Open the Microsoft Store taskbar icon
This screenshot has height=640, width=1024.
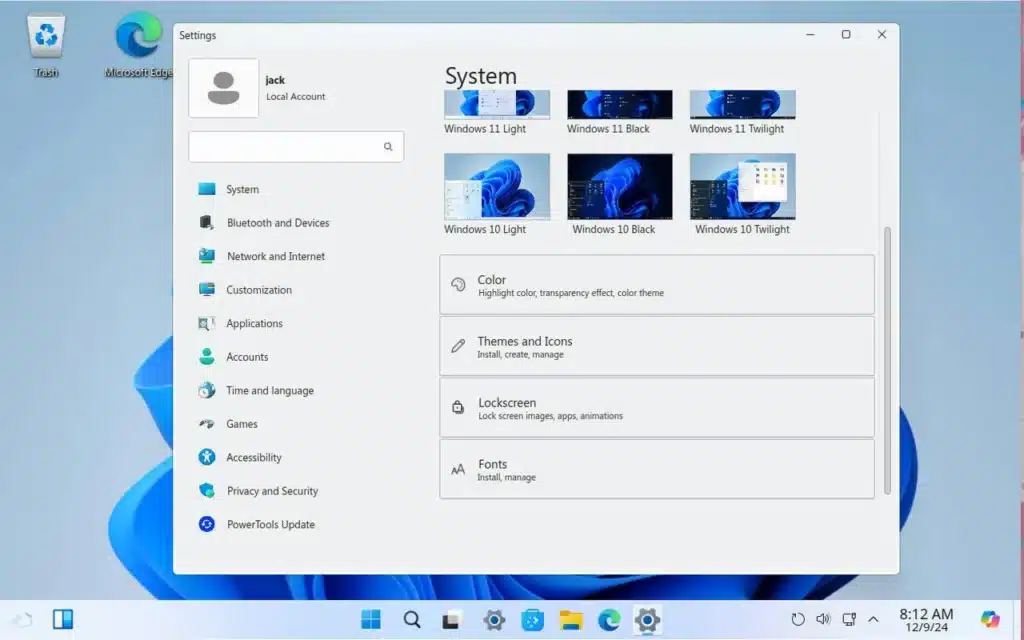(x=532, y=620)
